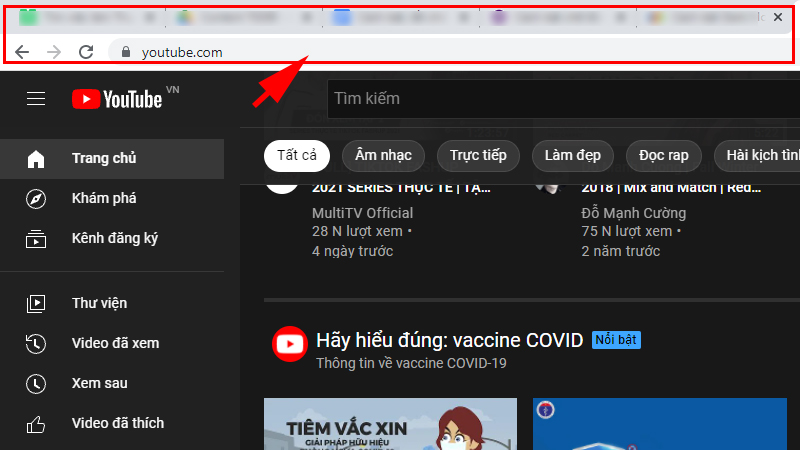The image size is (800, 450).
Task: Click the history clock icon
Action: pyautogui.click(x=36, y=343)
